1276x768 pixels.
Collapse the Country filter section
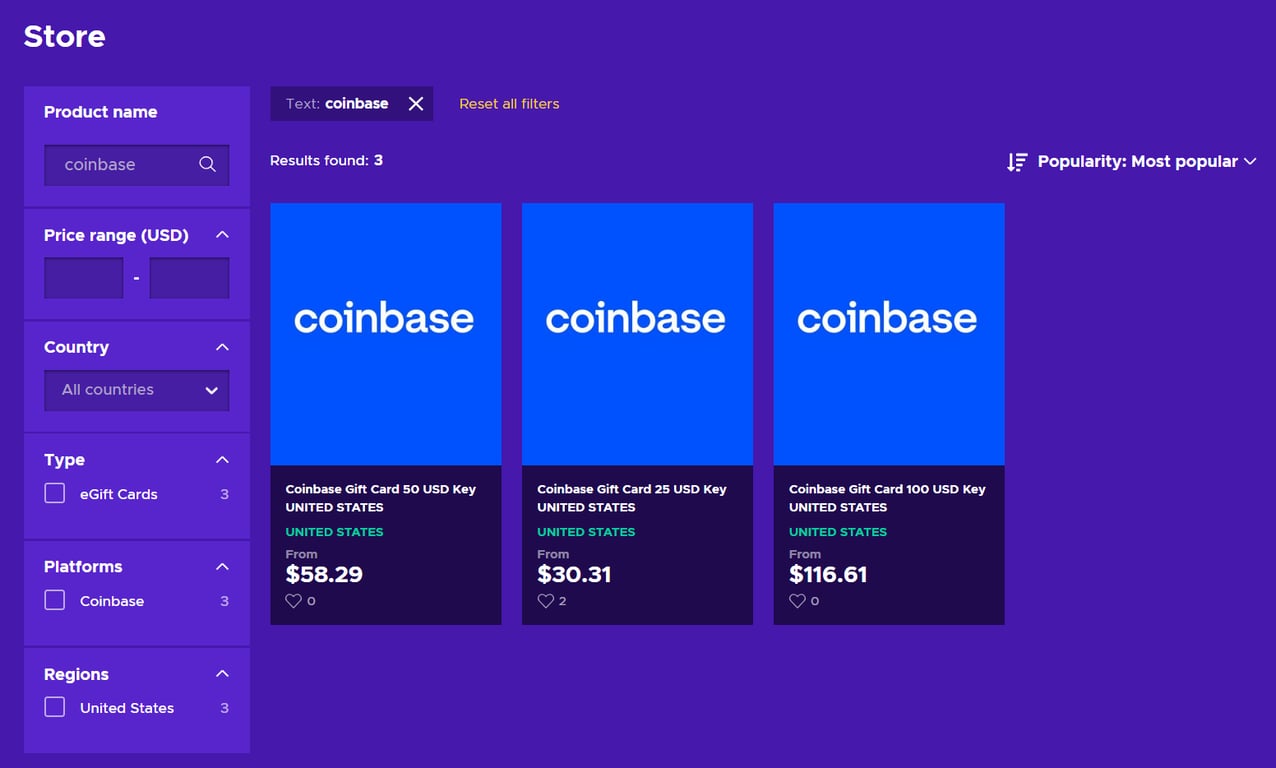(x=222, y=347)
